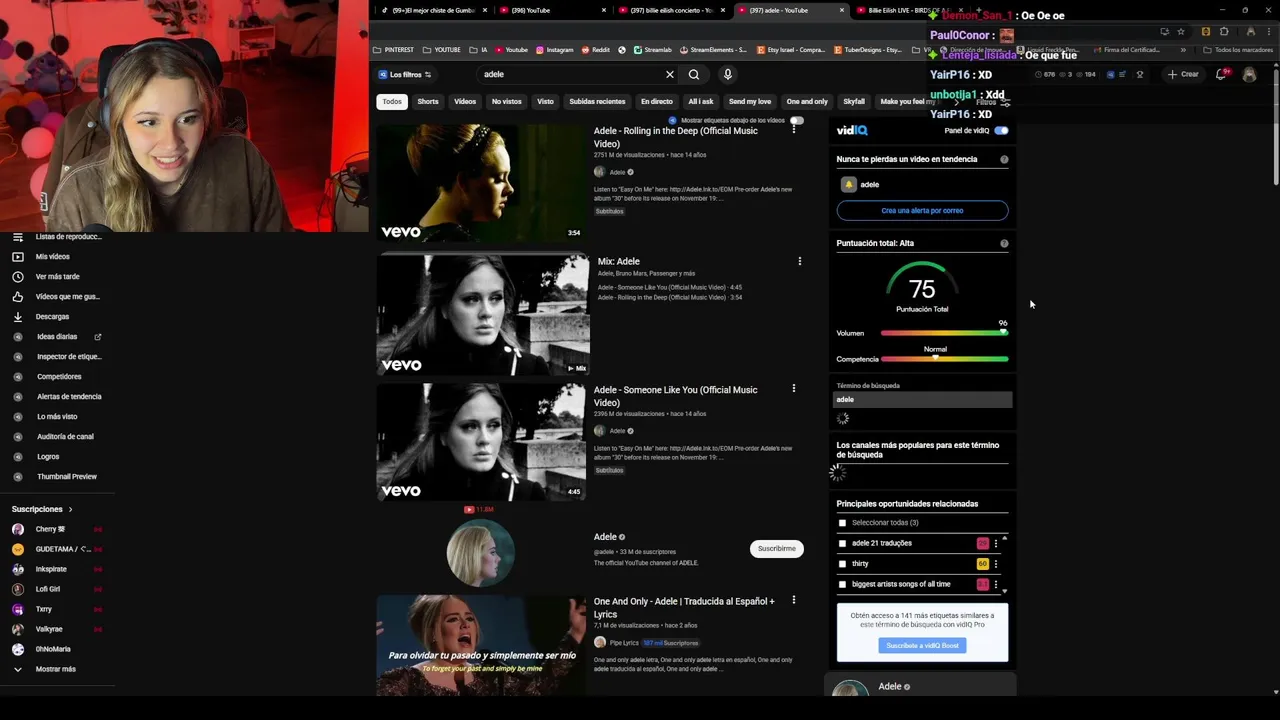The width and height of the screenshot is (1280, 720).
Task: Click the Competencia score slider bar
Action: 944,359
